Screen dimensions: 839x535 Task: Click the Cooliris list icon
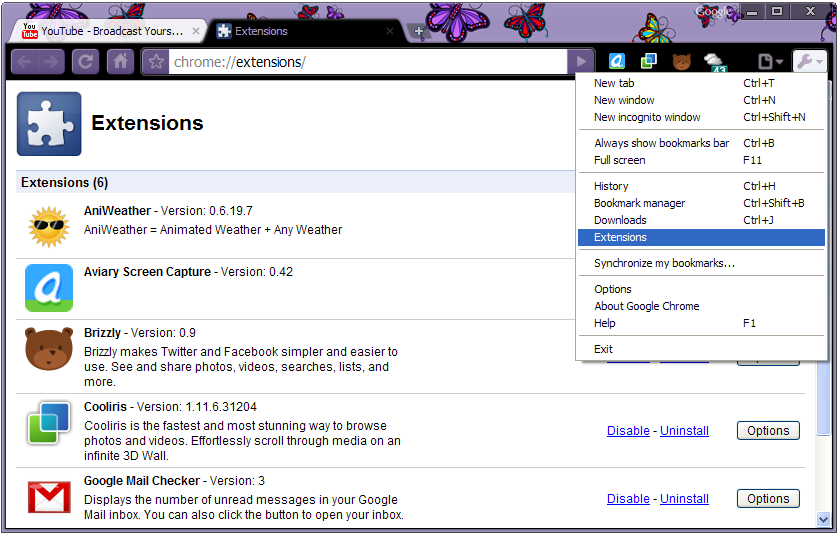49,423
